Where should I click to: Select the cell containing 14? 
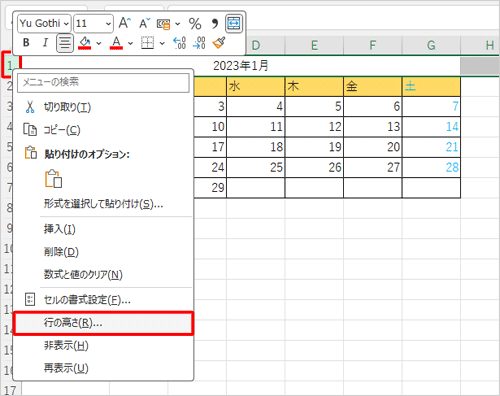(431, 127)
